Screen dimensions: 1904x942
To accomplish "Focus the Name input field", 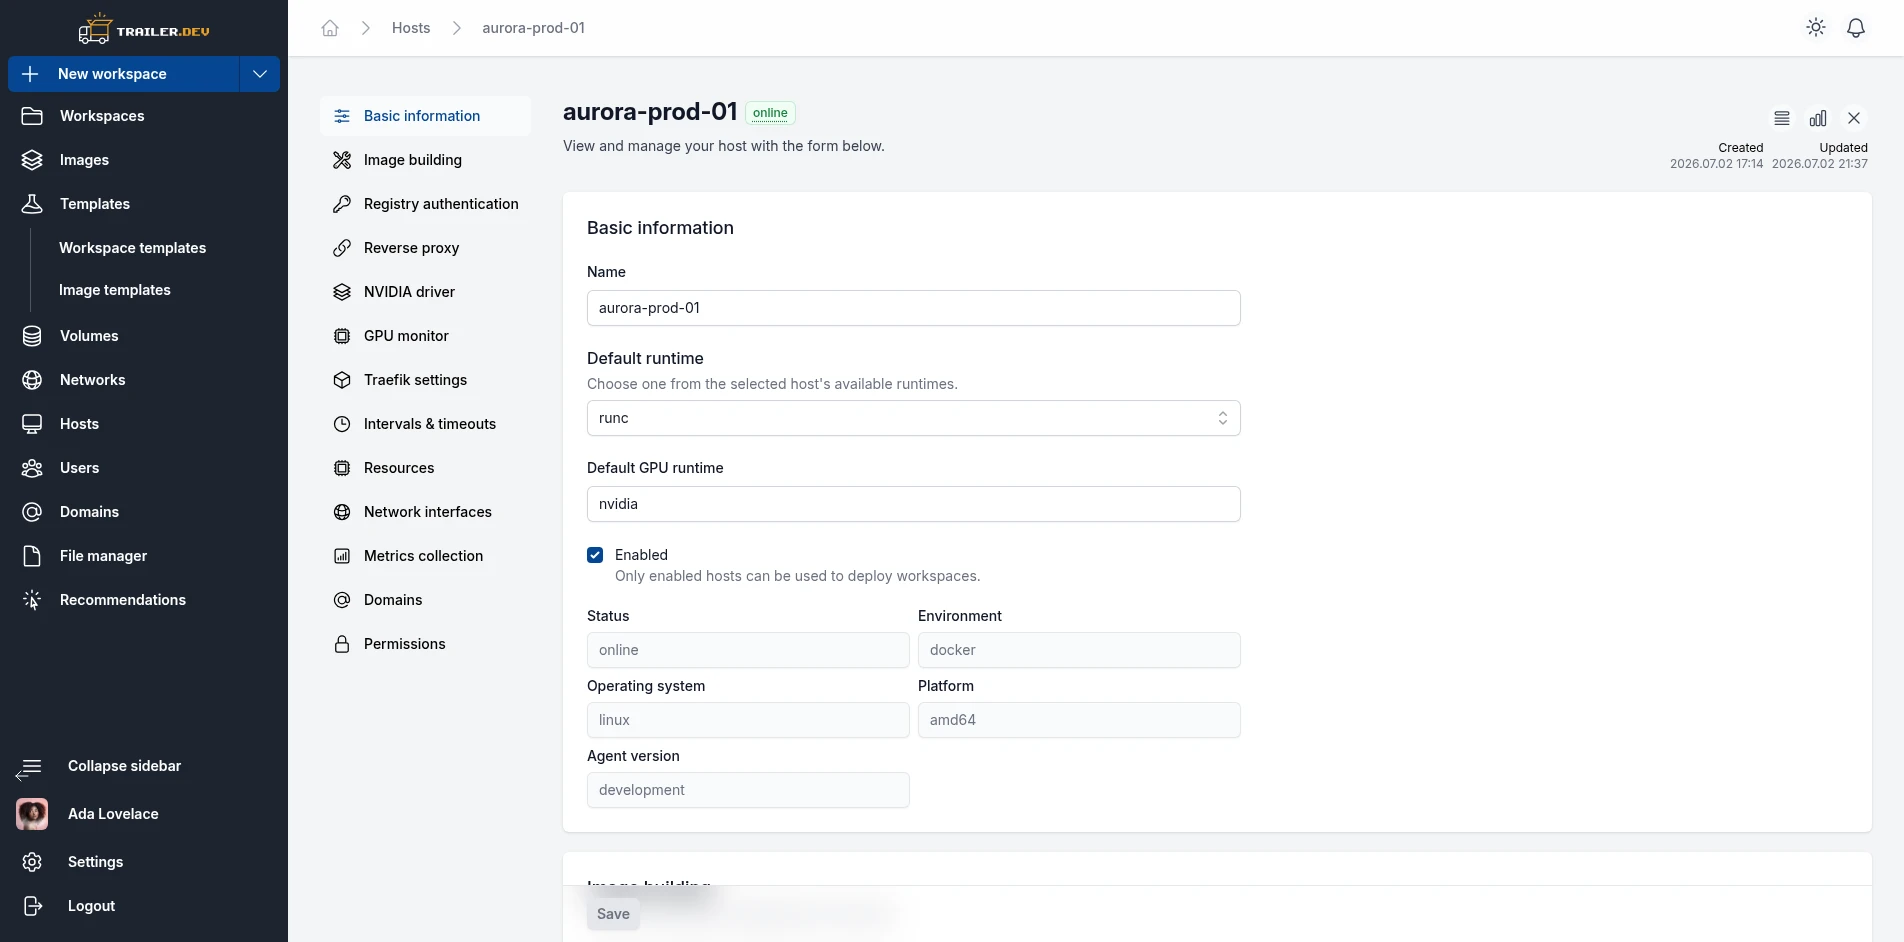I will pos(914,308).
